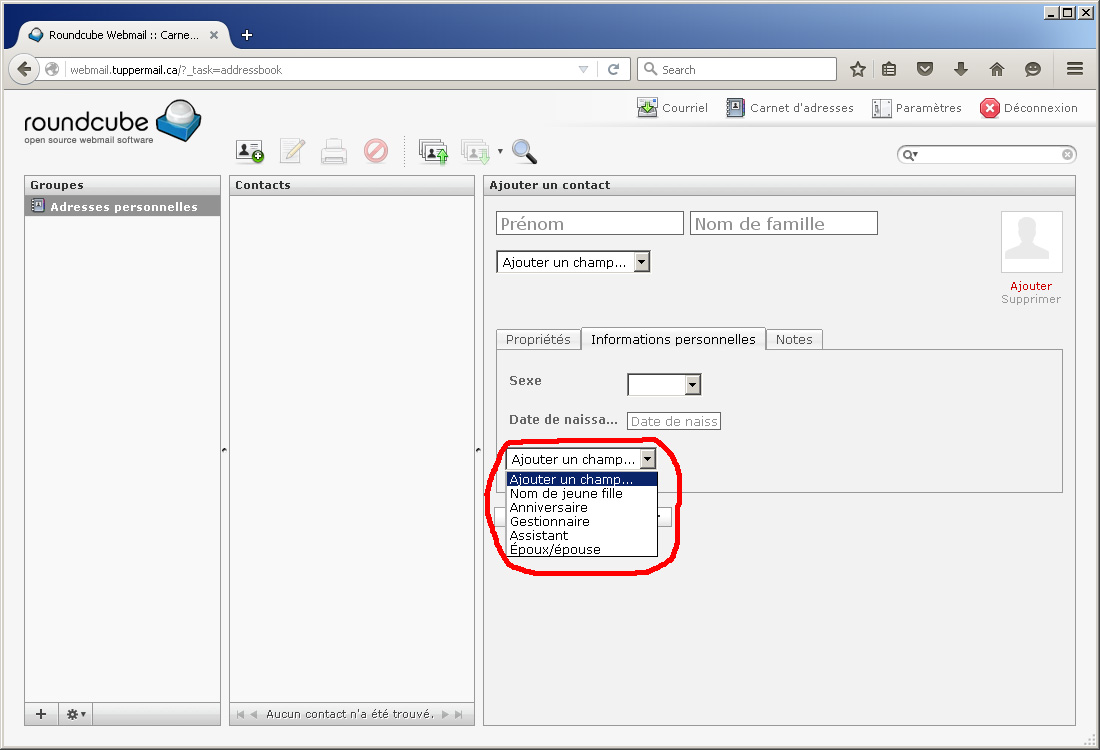Image resolution: width=1100 pixels, height=750 pixels.
Task: Click the import contacts toolbar icon
Action: pyautogui.click(x=433, y=151)
